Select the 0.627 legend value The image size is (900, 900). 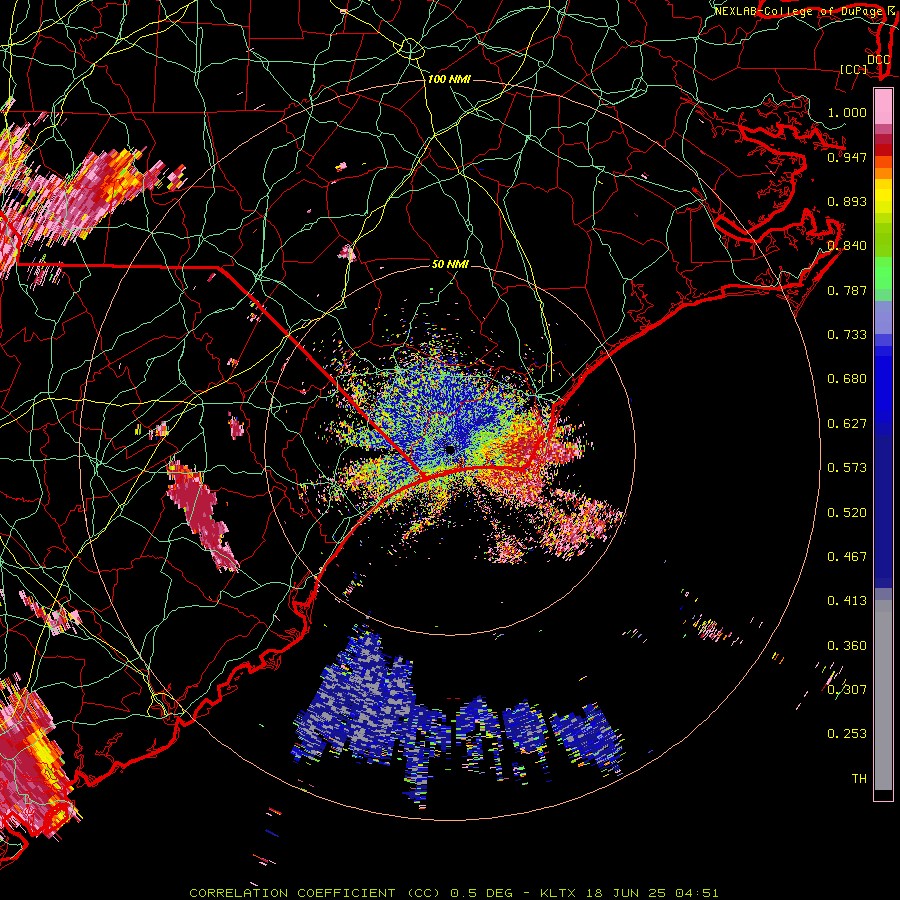847,424
